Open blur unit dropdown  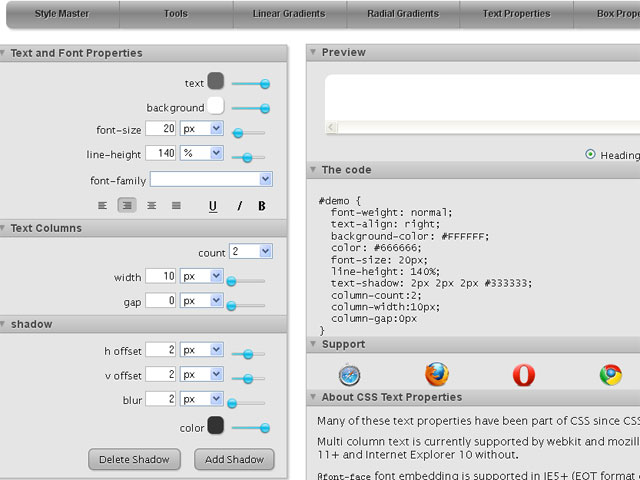(202, 399)
